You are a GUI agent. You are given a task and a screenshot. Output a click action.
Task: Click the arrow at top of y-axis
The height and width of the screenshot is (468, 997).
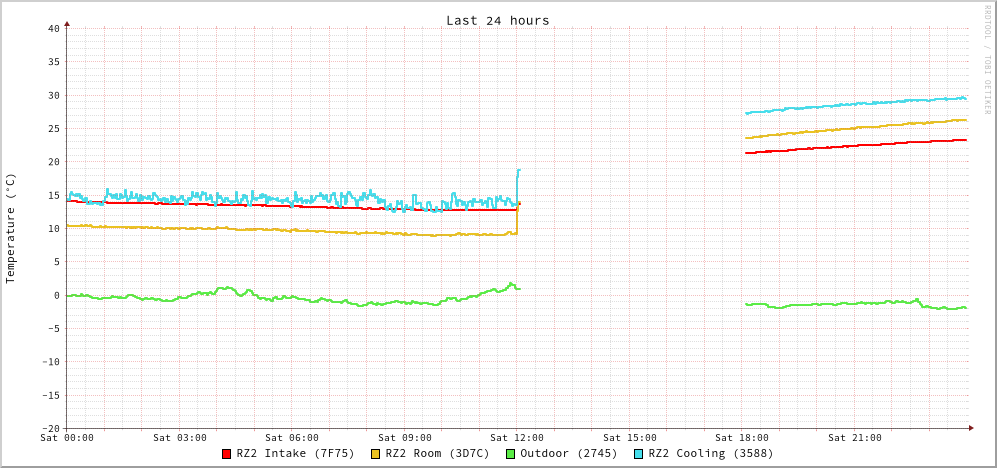click(67, 23)
